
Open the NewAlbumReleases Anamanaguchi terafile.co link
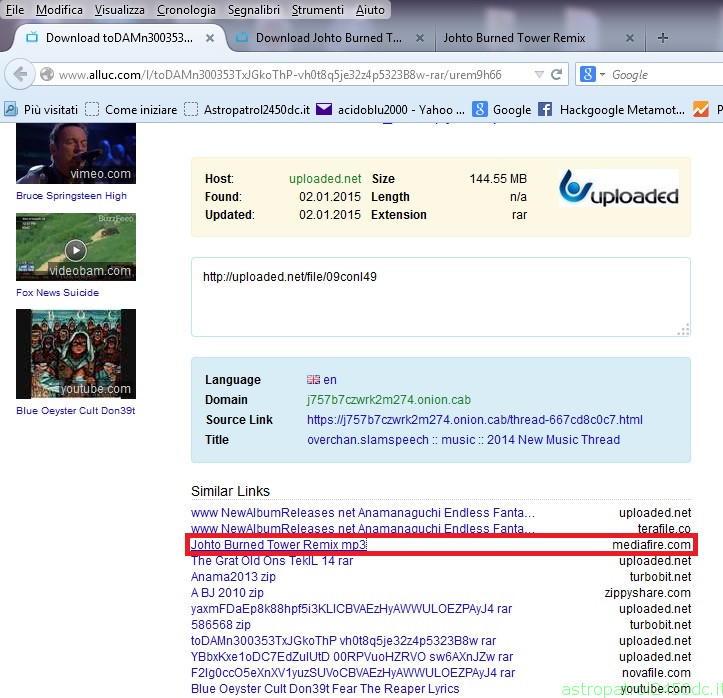[x=363, y=528]
